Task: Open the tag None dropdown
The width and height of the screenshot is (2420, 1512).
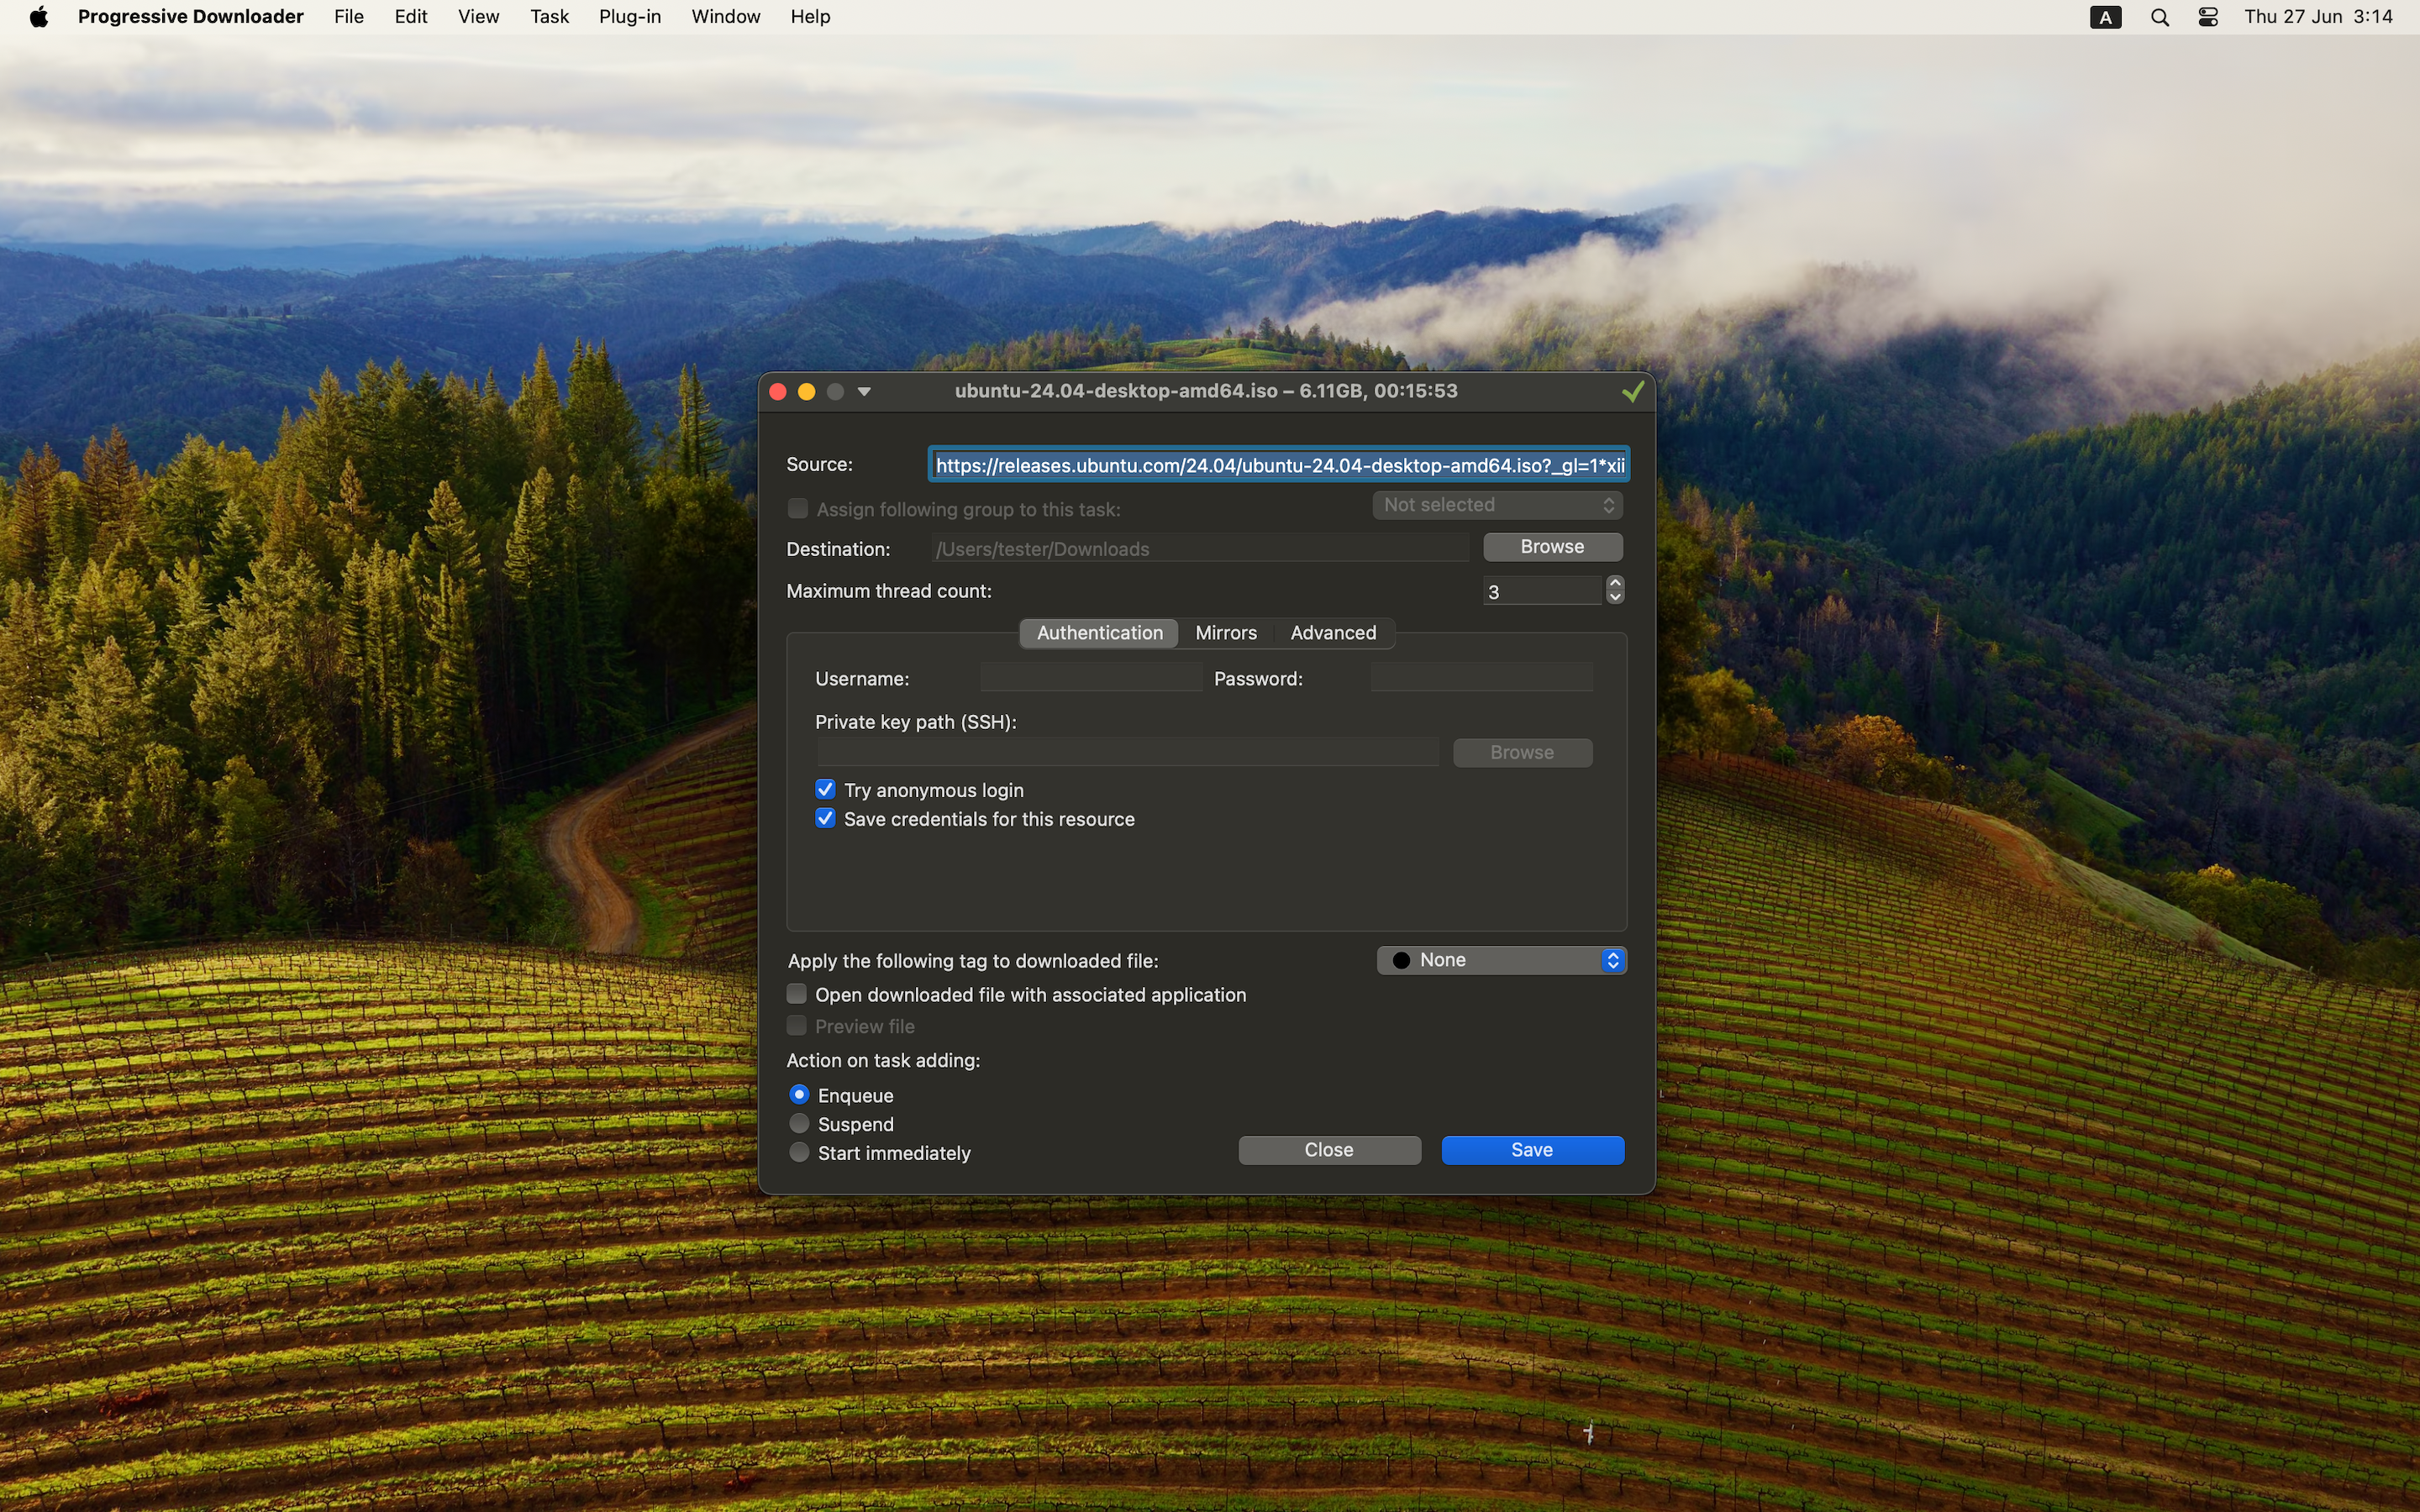Action: coord(1501,960)
